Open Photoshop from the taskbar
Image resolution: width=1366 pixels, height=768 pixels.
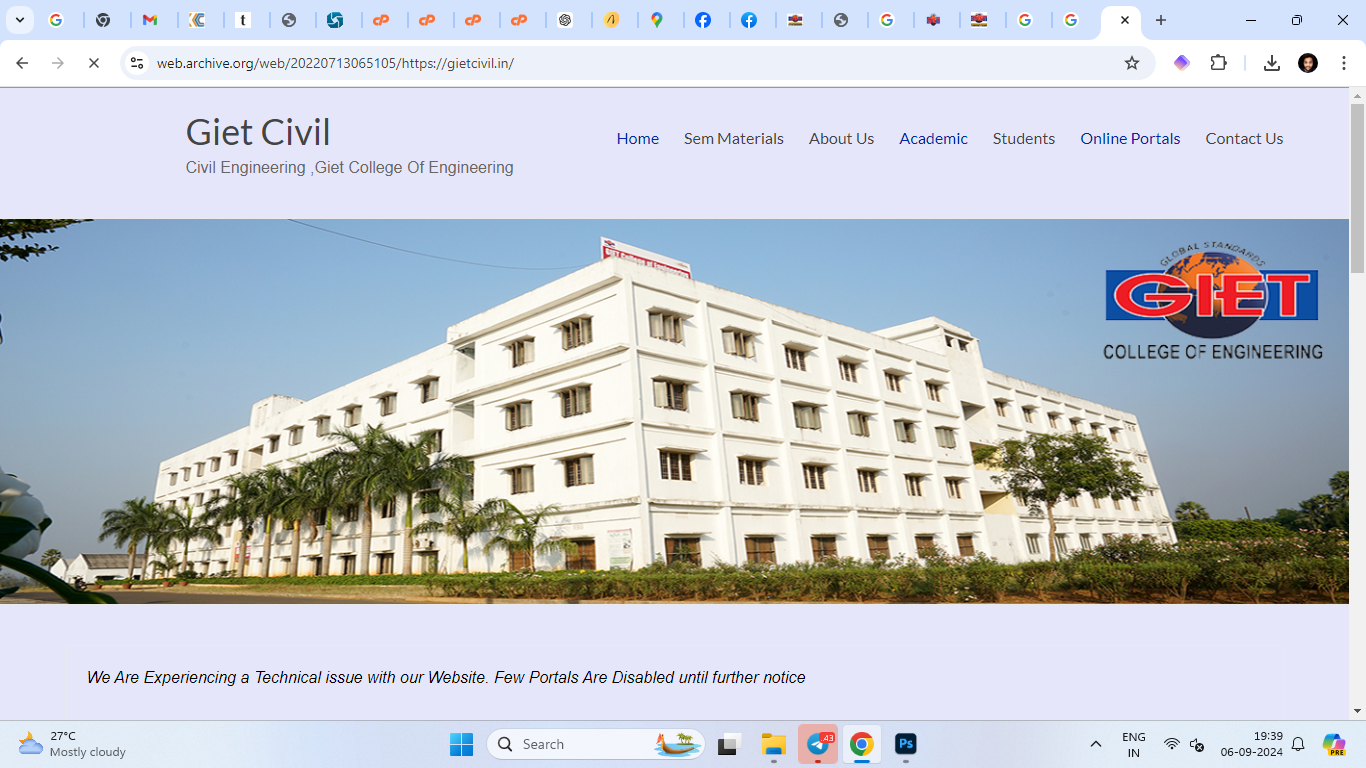[906, 744]
